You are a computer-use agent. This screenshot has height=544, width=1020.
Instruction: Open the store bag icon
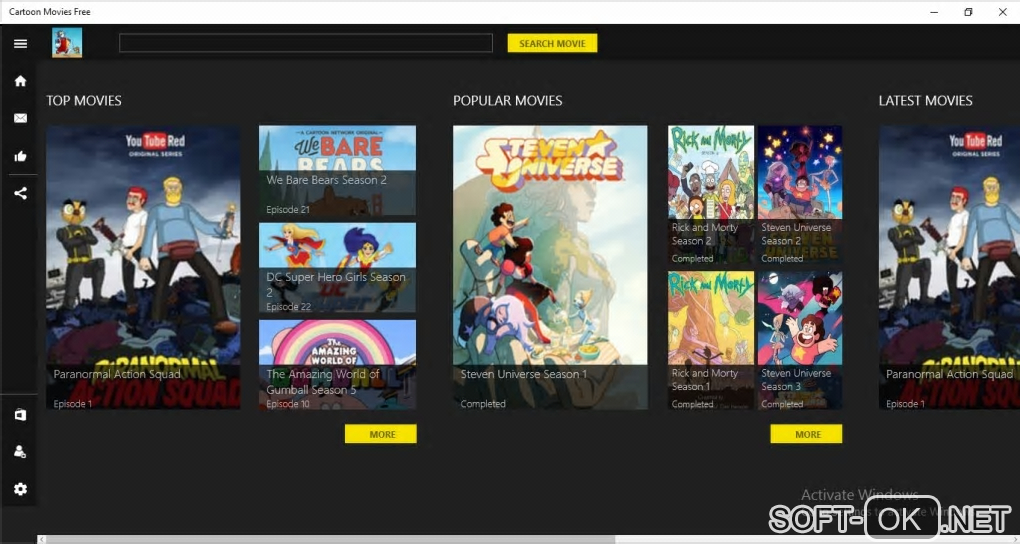(x=20, y=415)
